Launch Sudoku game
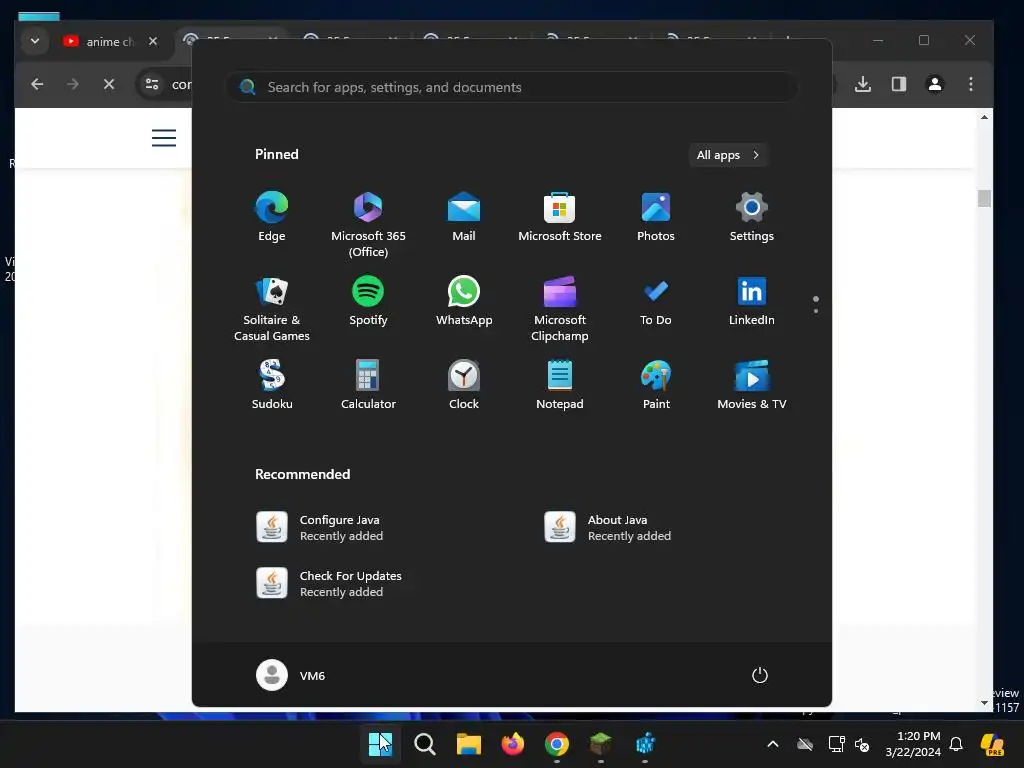1024x768 pixels. tap(272, 384)
